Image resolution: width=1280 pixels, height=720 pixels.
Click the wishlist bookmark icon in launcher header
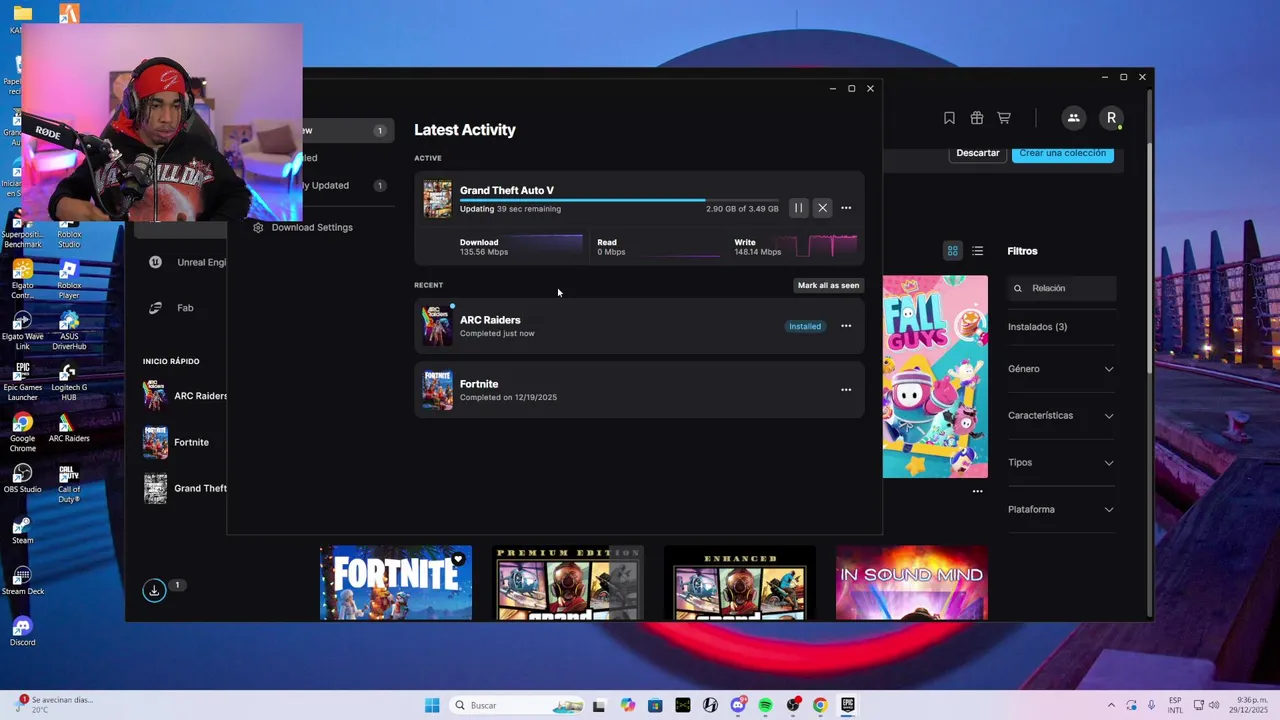coord(949,118)
